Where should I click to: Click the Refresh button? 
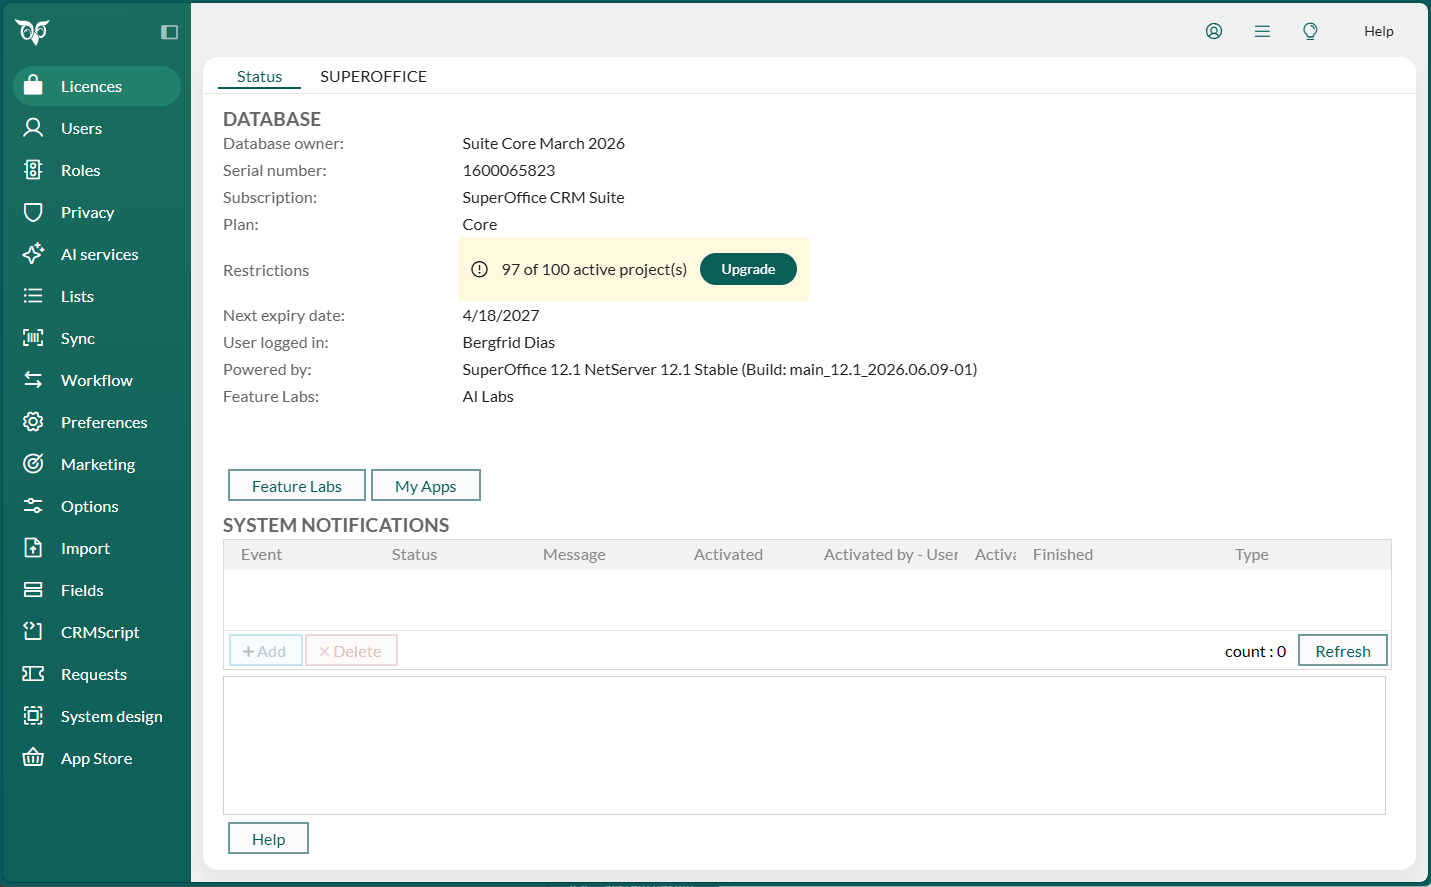1343,651
